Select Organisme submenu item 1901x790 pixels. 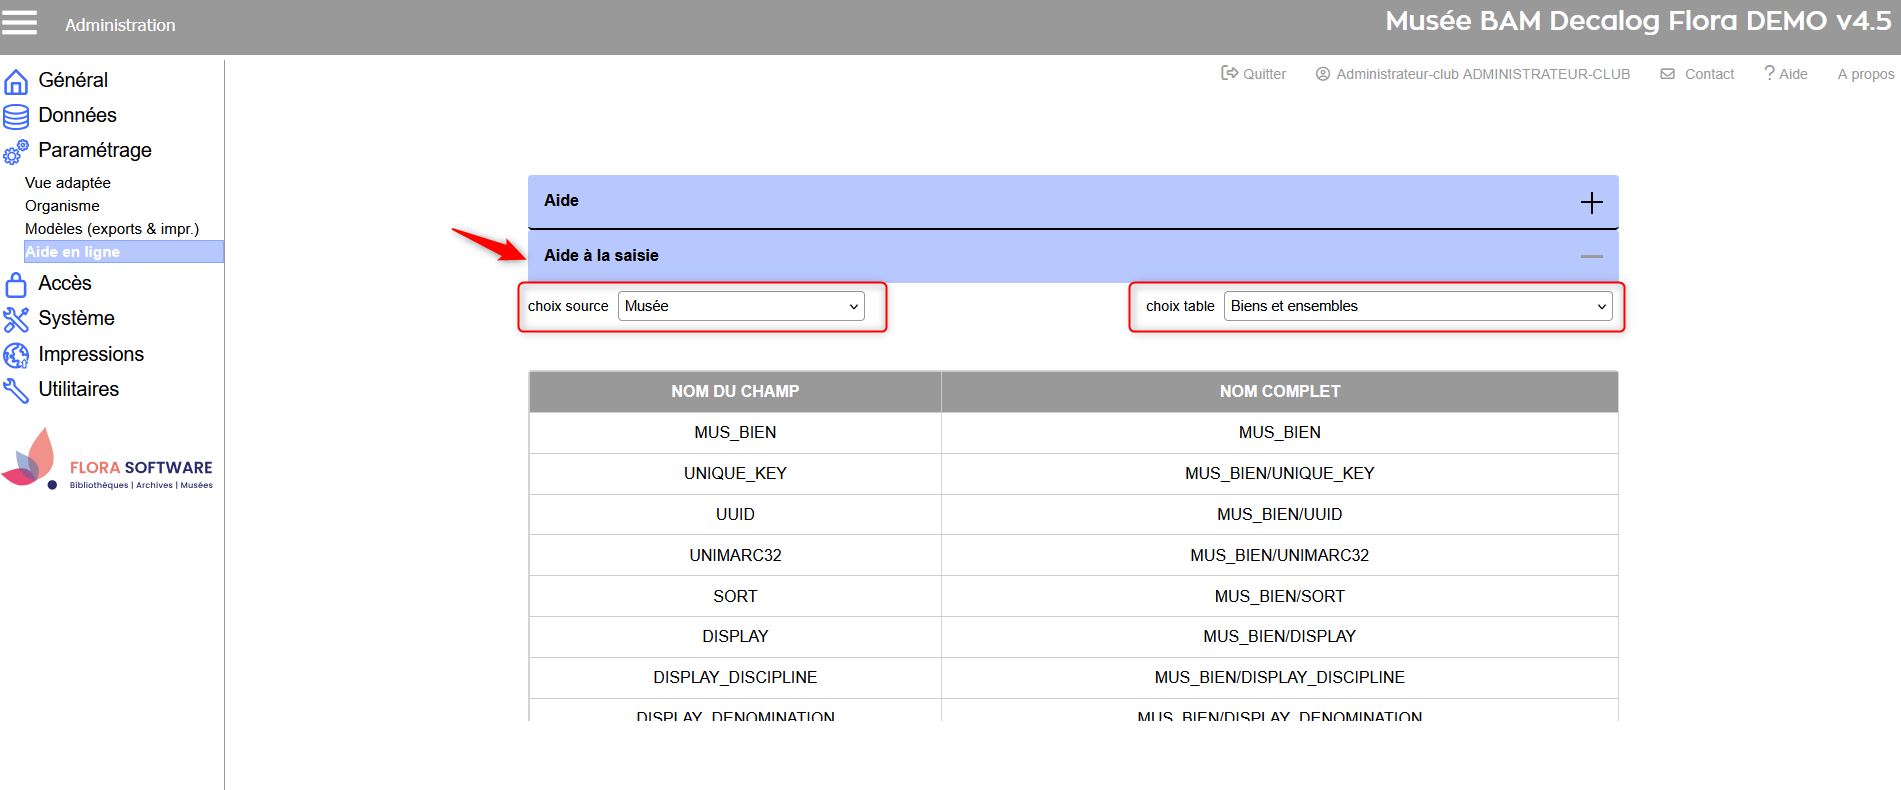pos(62,206)
